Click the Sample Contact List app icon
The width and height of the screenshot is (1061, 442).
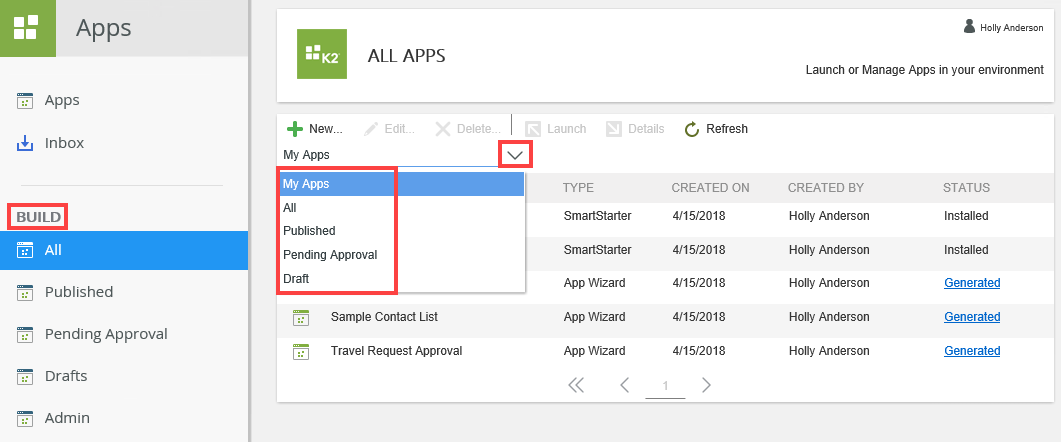(299, 317)
